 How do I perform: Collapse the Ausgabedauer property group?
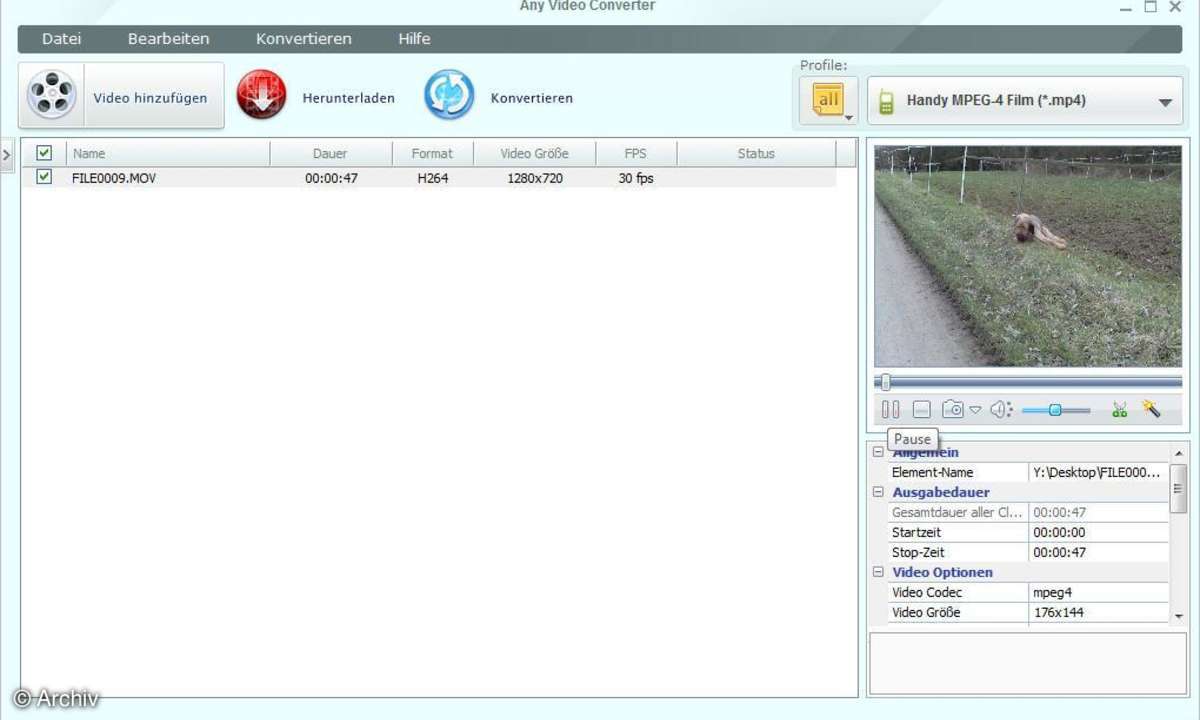pyautogui.click(x=878, y=492)
